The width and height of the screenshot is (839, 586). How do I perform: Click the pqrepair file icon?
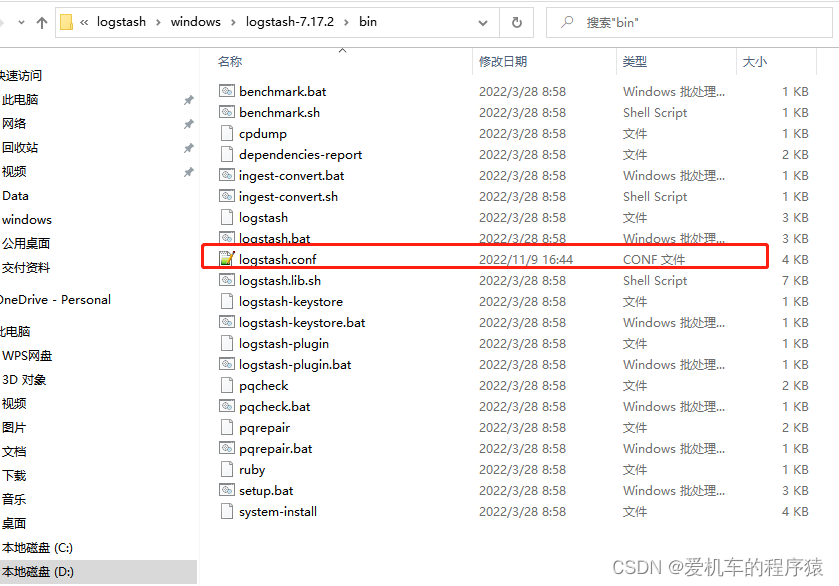227,427
